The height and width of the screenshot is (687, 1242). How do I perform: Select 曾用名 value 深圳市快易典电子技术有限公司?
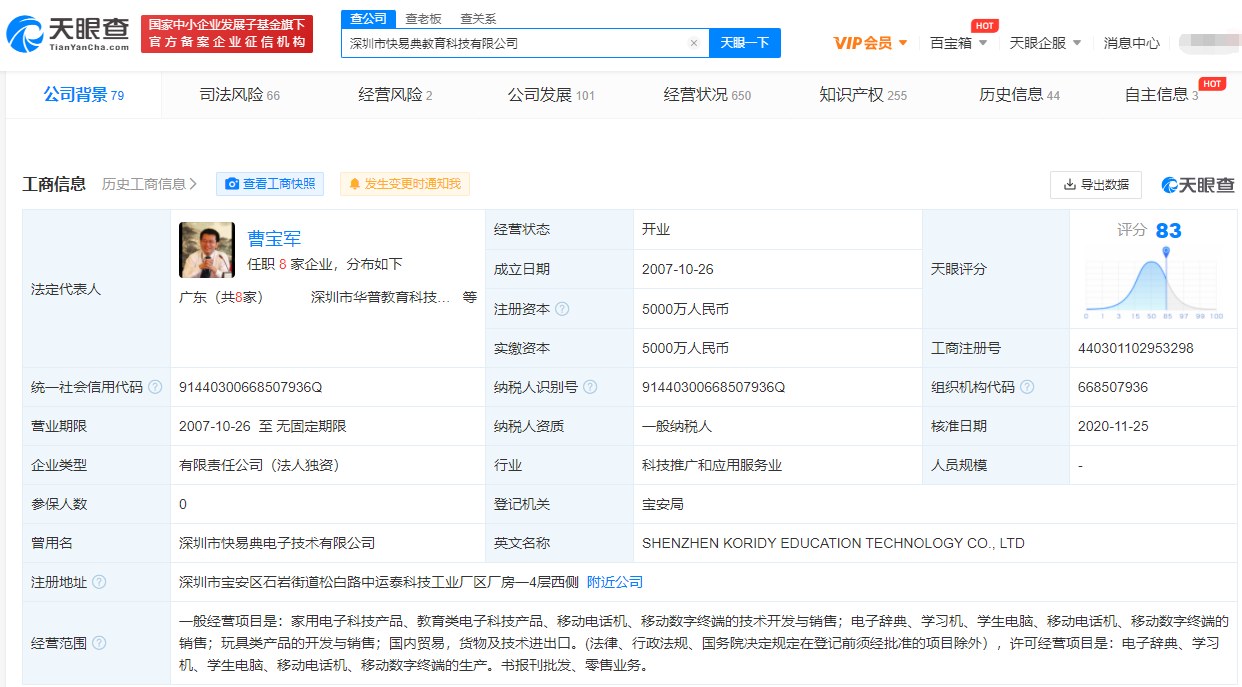pos(277,543)
